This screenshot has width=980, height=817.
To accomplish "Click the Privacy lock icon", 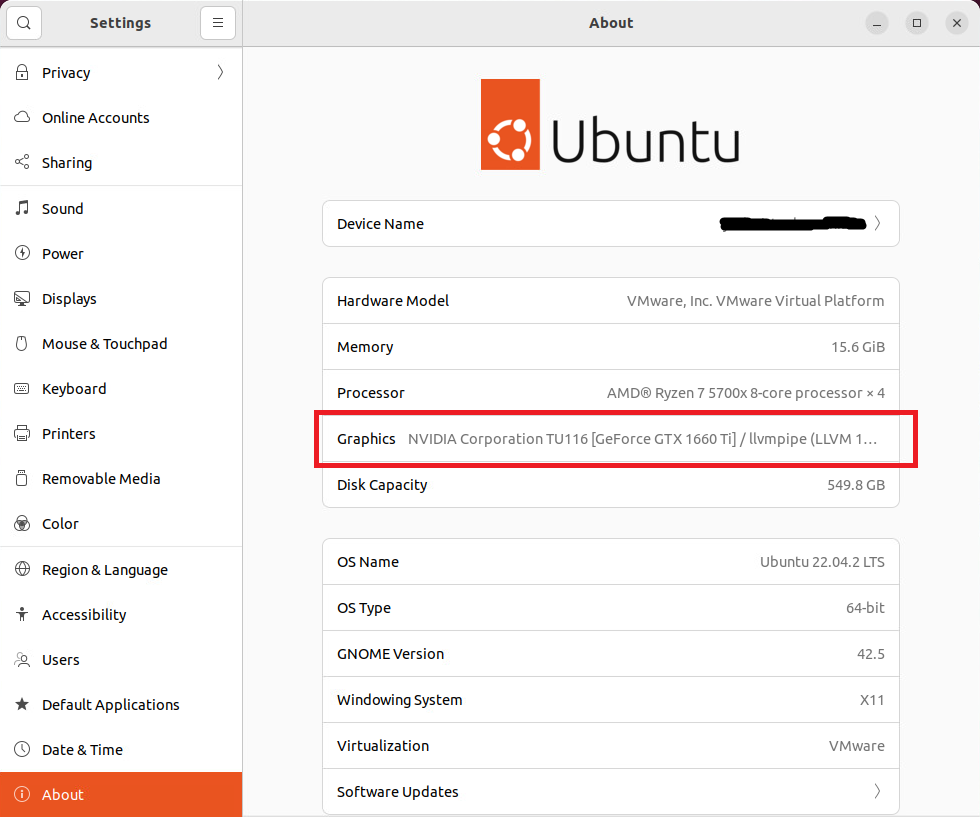I will (22, 73).
